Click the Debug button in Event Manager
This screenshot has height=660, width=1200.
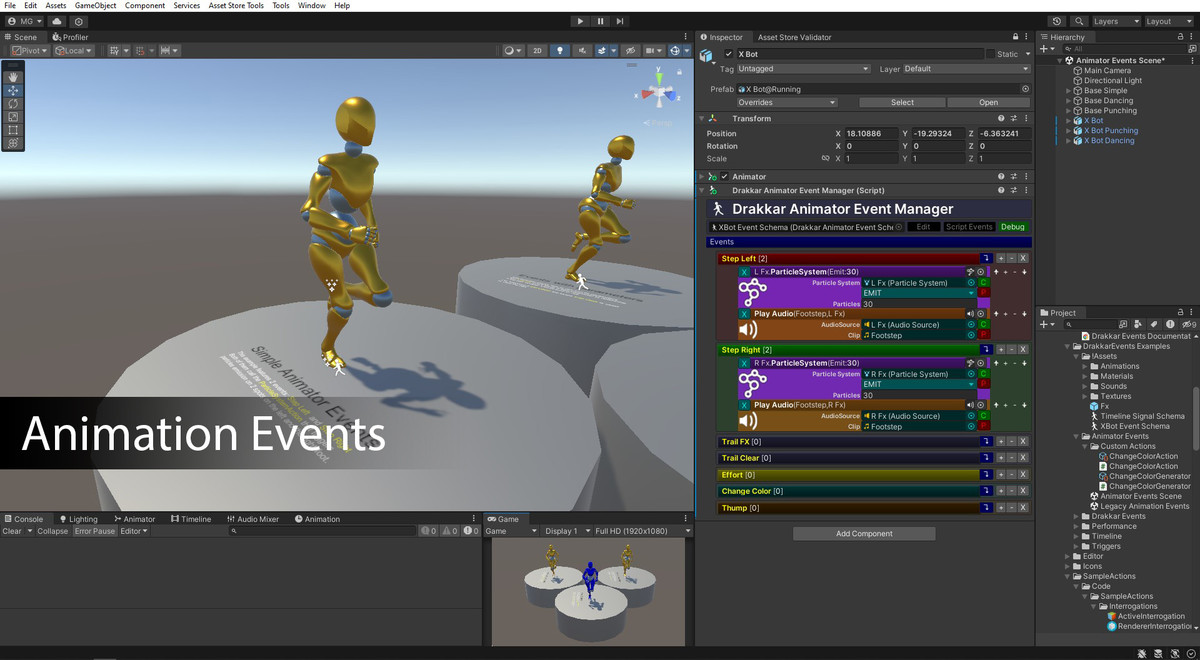[x=1013, y=227]
